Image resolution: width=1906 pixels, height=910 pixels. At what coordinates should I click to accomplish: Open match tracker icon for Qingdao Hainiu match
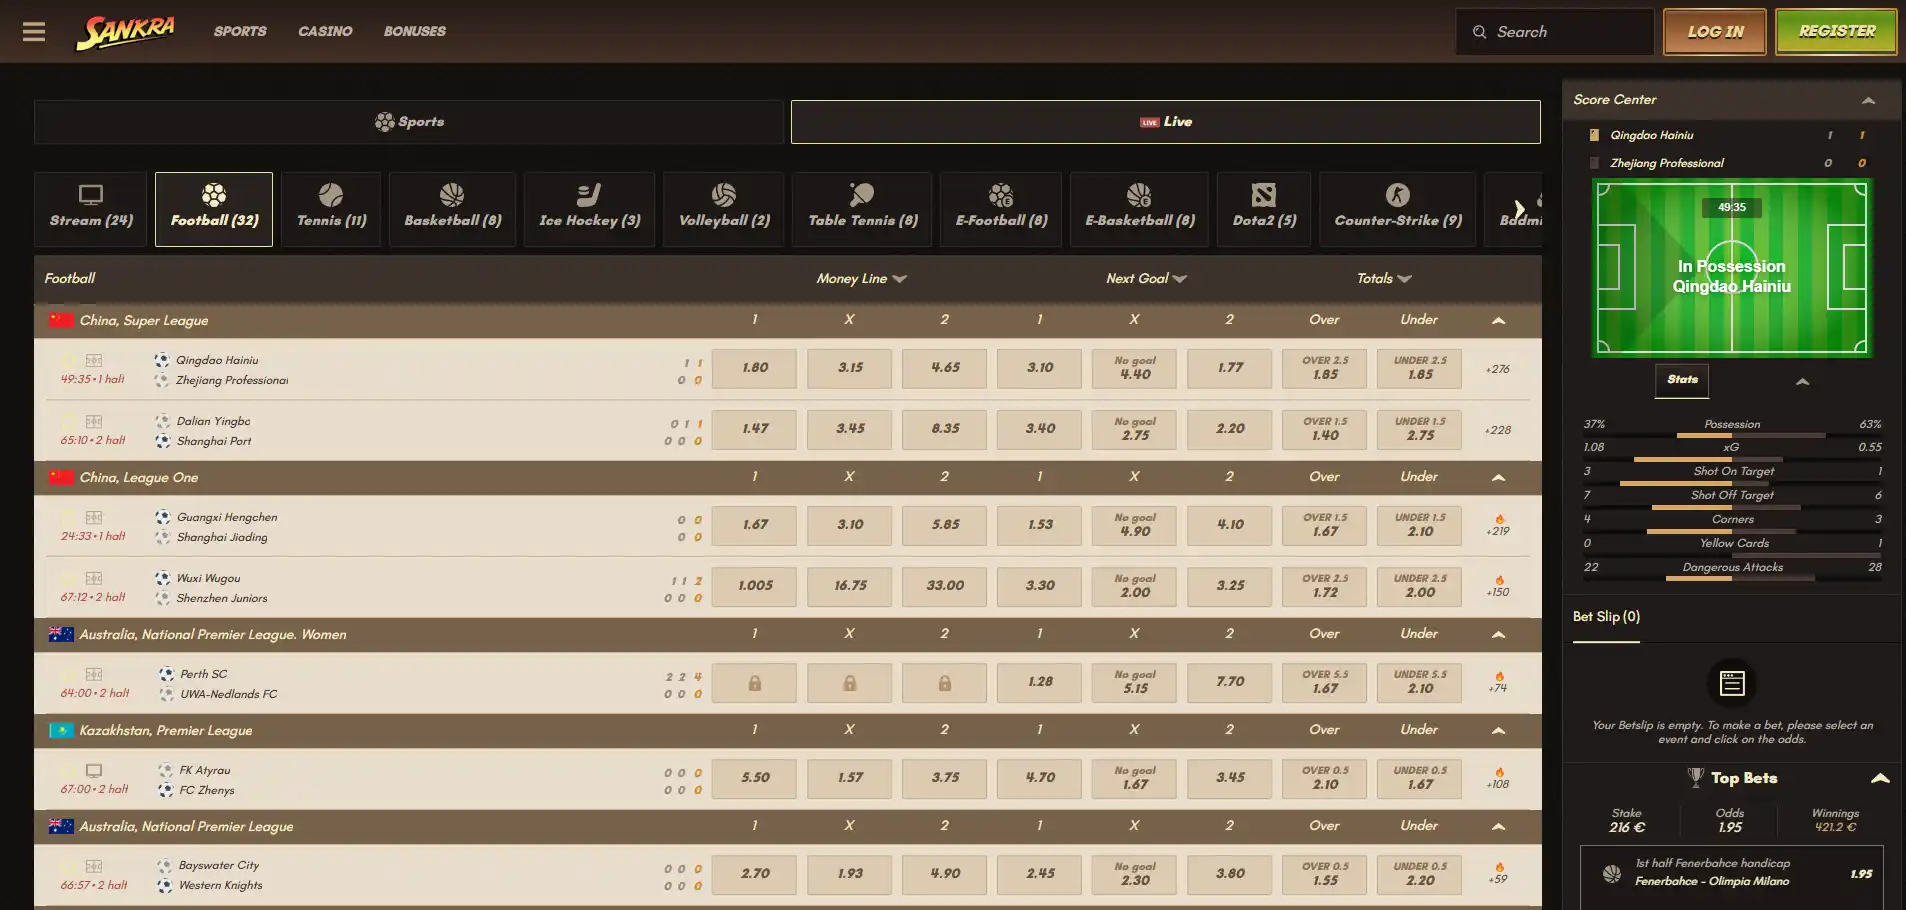pyautogui.click(x=94, y=360)
